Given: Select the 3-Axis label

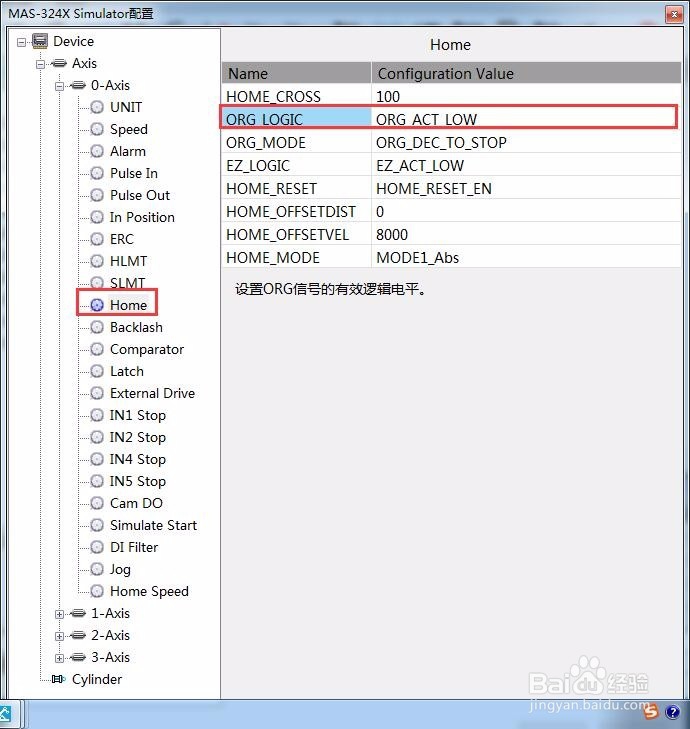Looking at the screenshot, I should tap(111, 657).
